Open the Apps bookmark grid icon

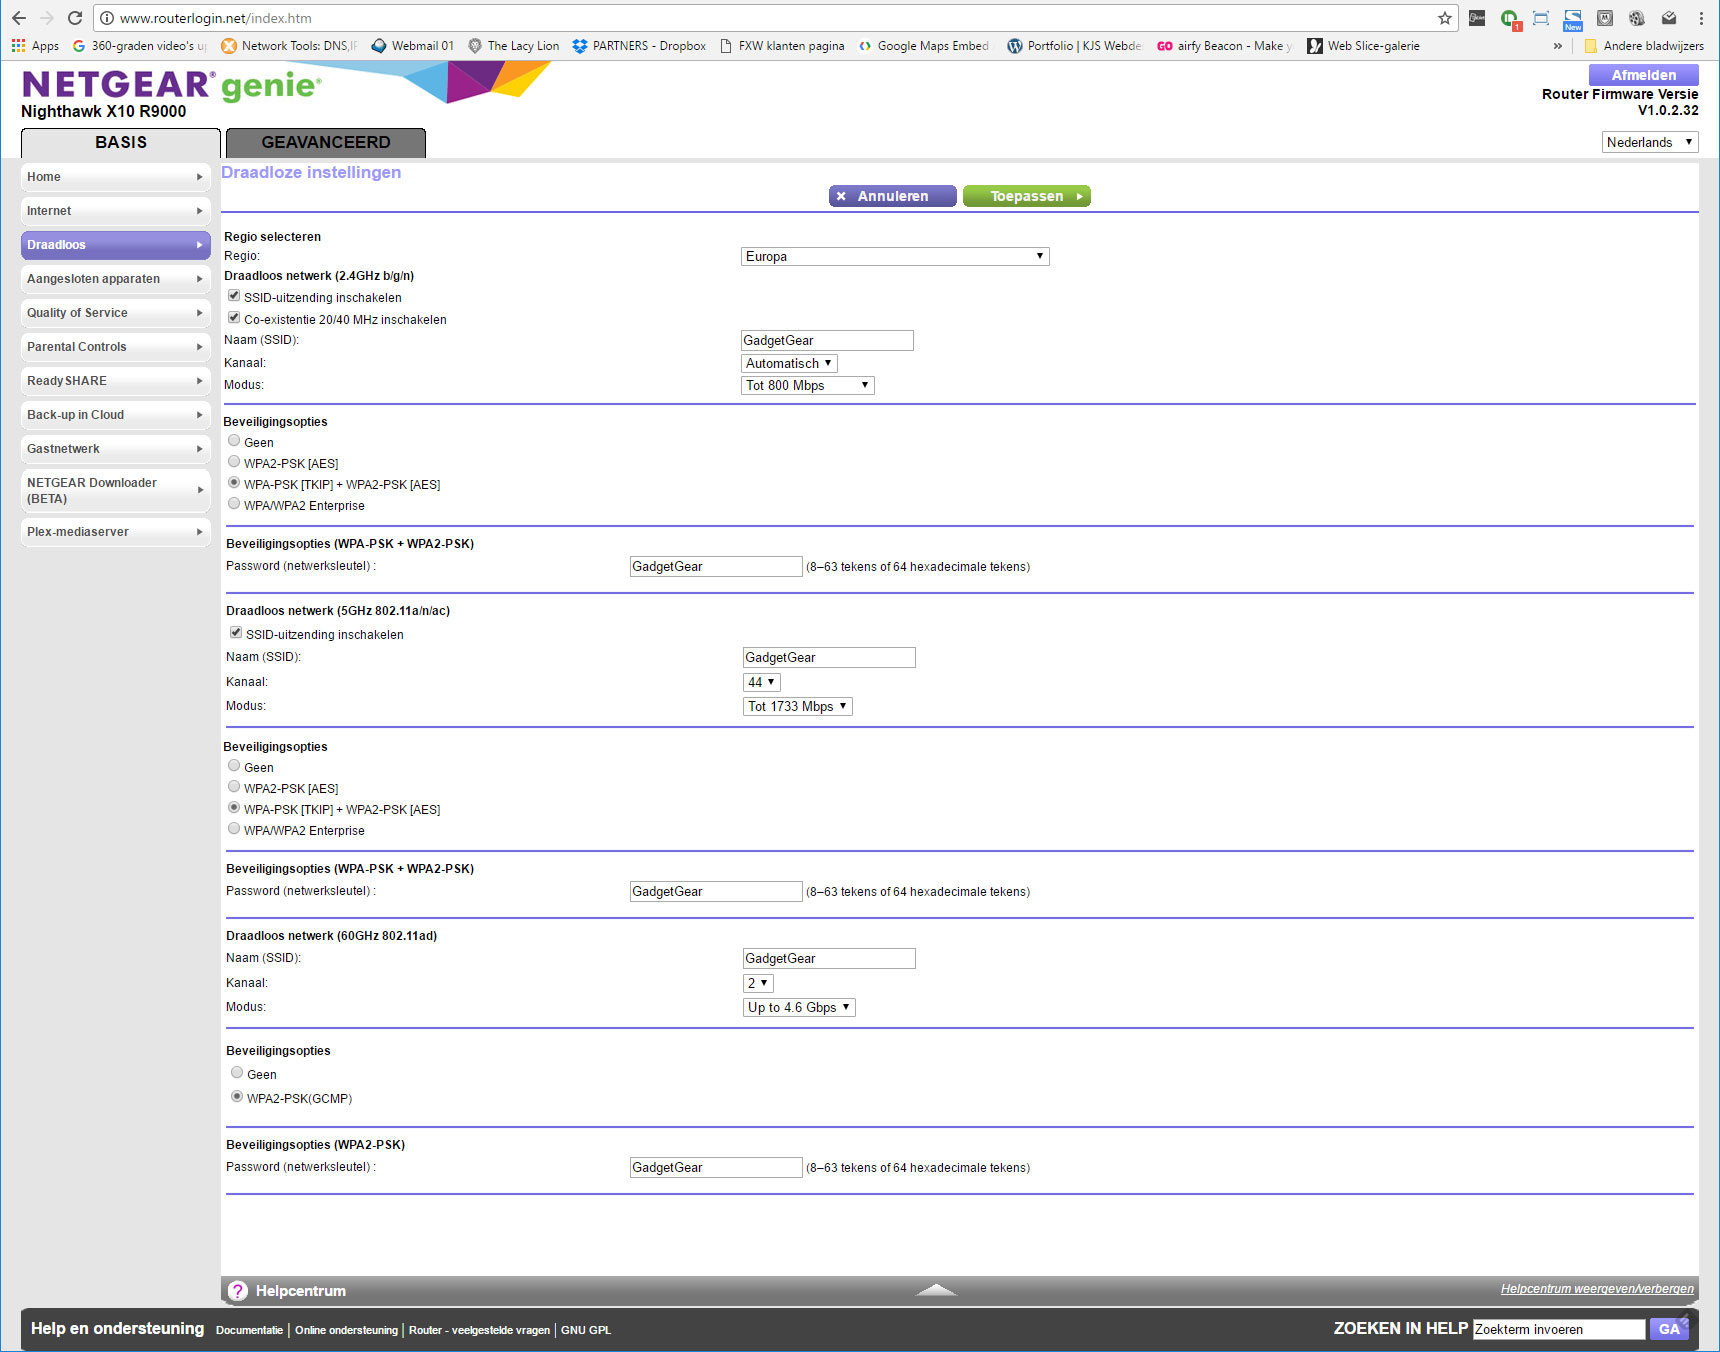point(18,46)
